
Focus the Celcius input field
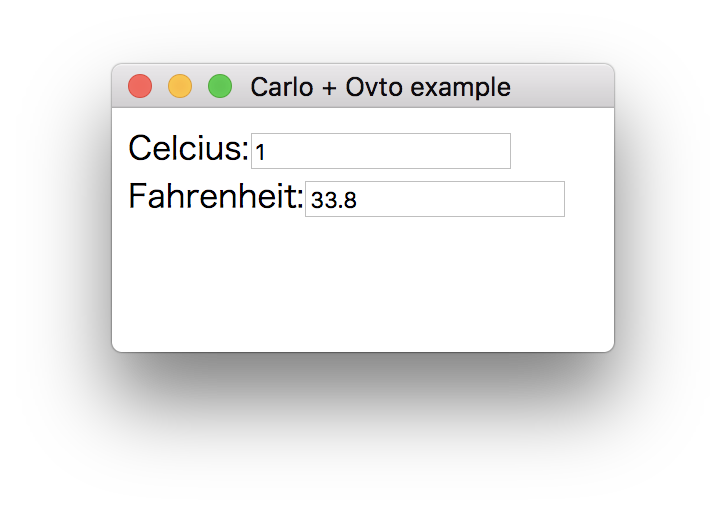(380, 151)
